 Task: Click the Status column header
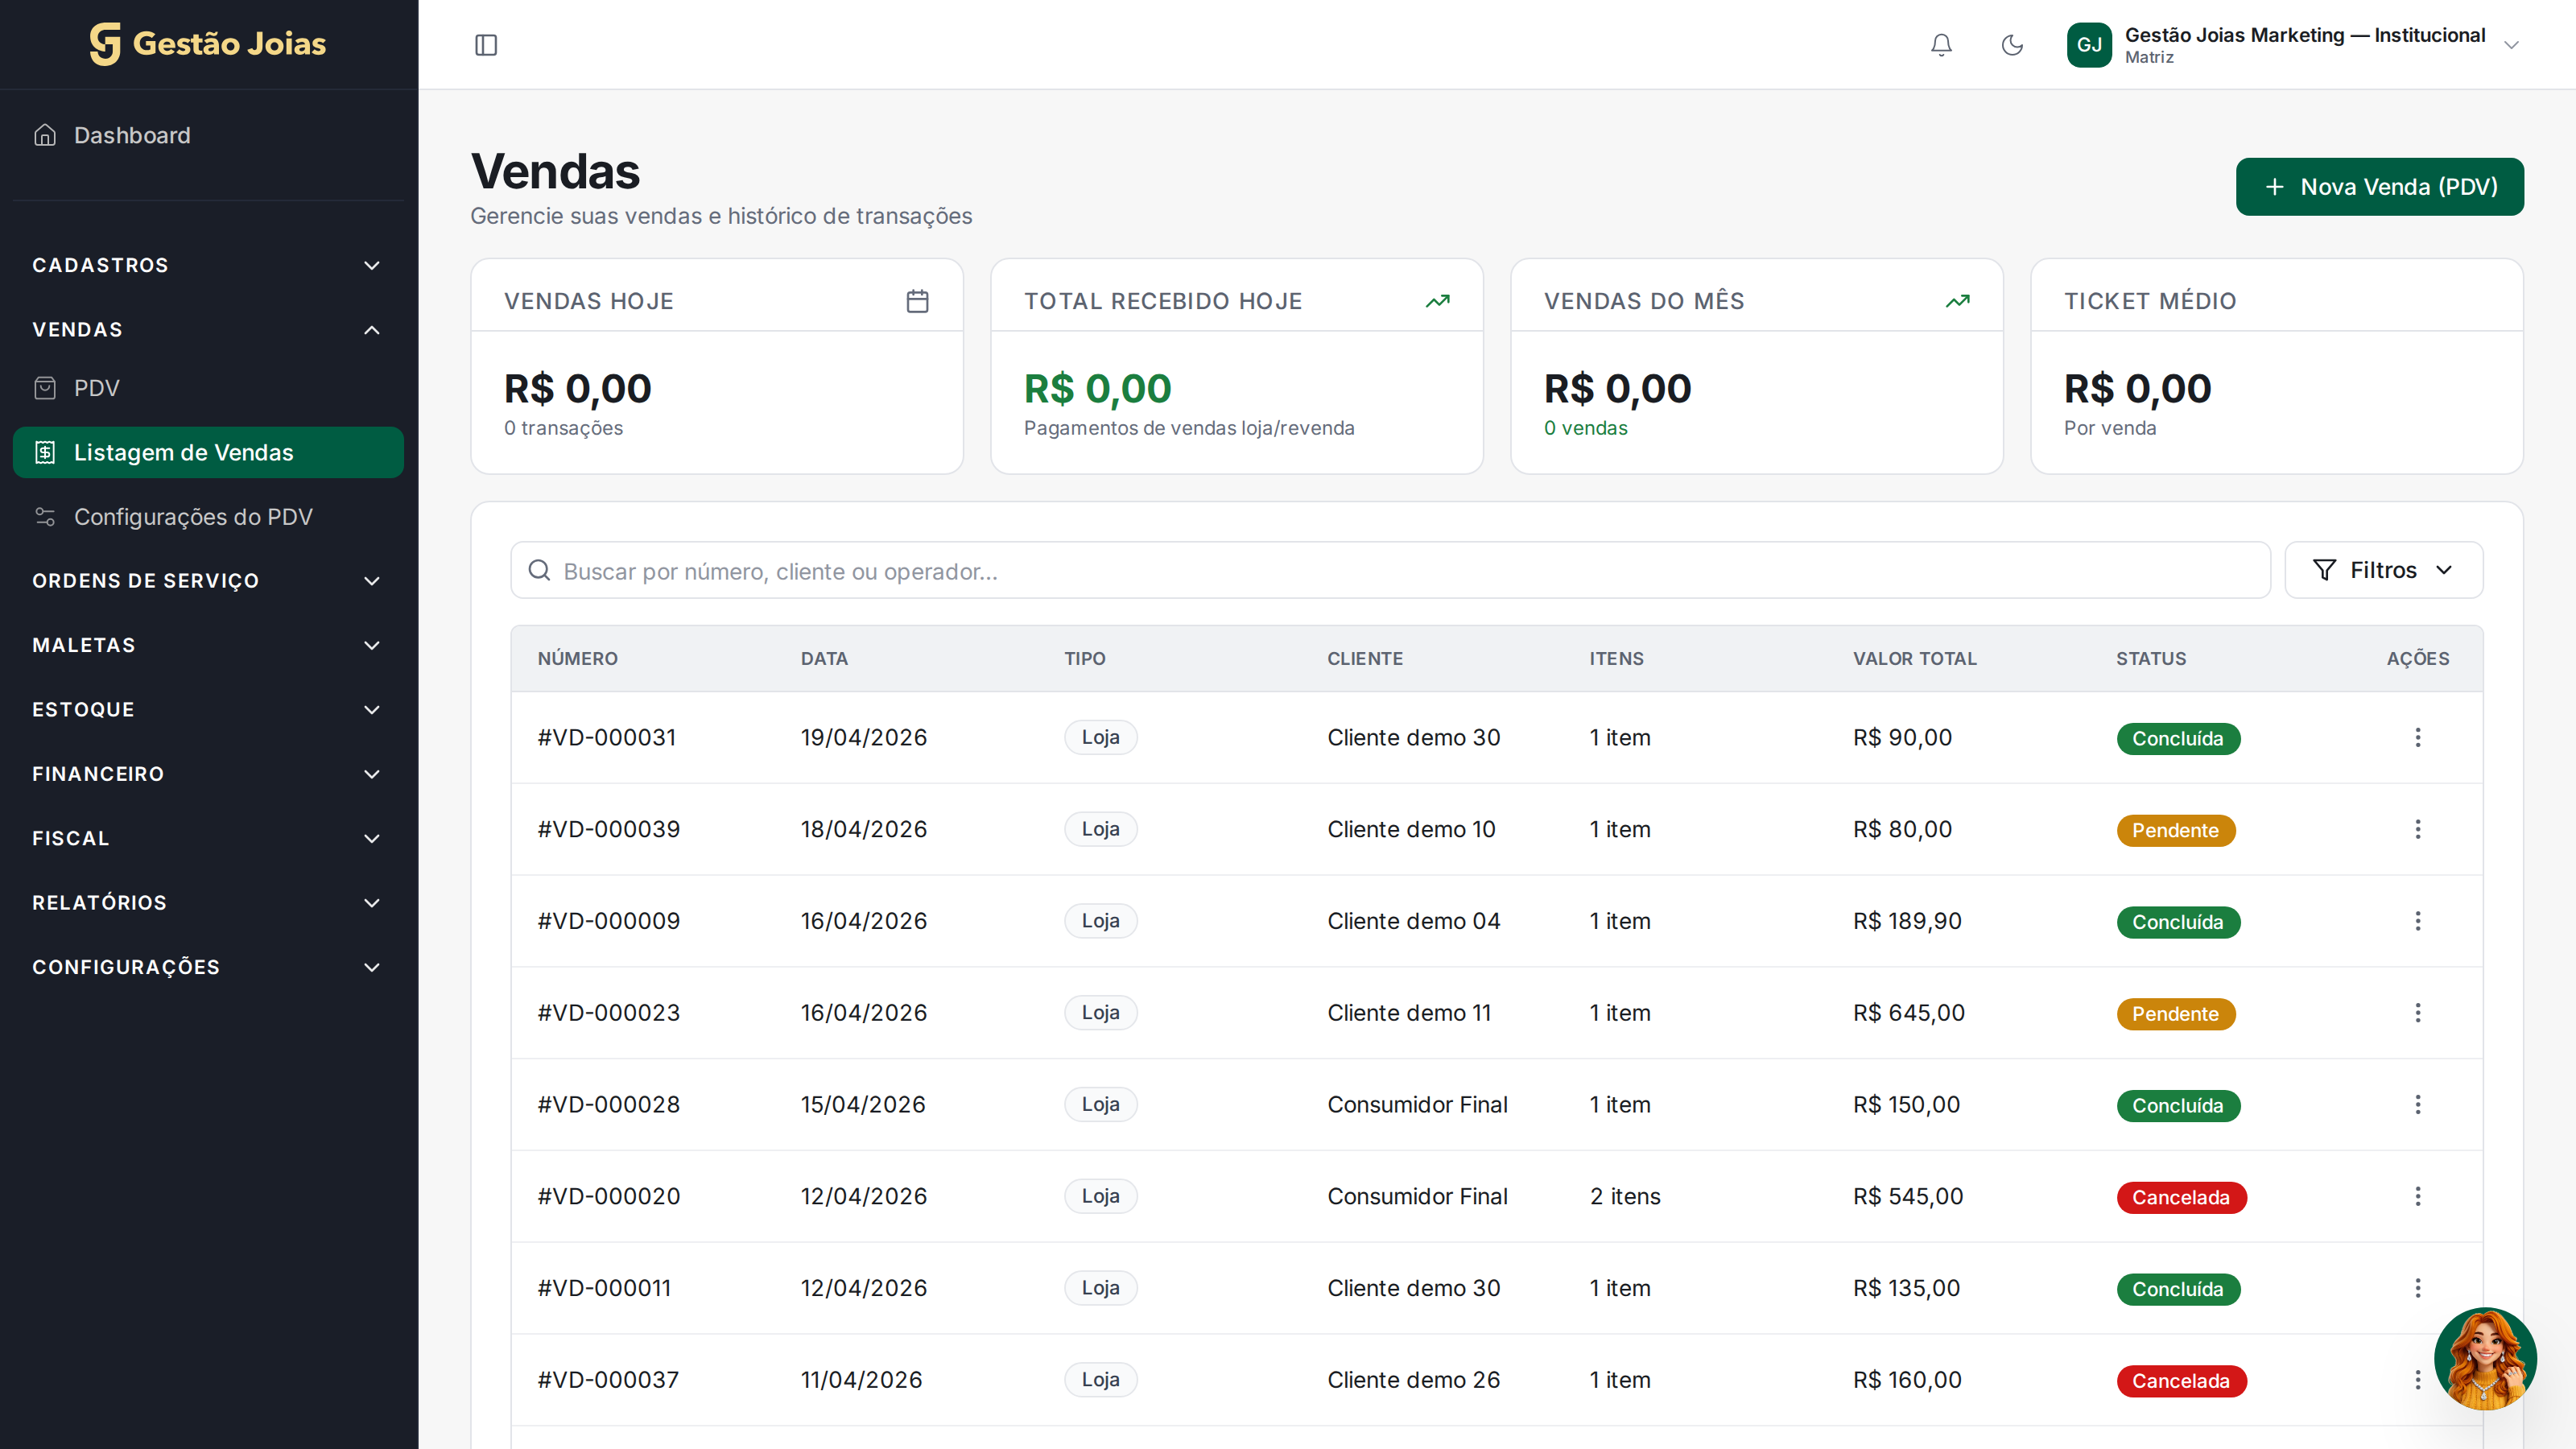2151,658
